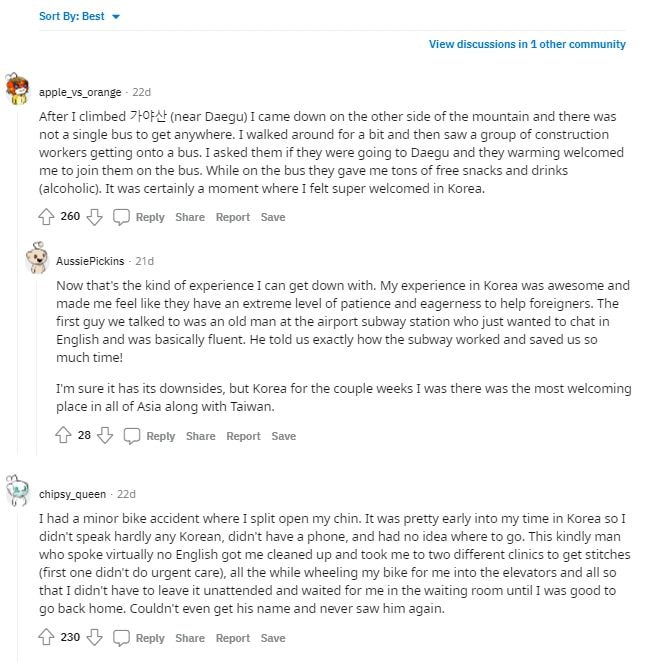Click apple_vs_orange's avatar image
The width and height of the screenshot is (652, 662).
coord(17,90)
